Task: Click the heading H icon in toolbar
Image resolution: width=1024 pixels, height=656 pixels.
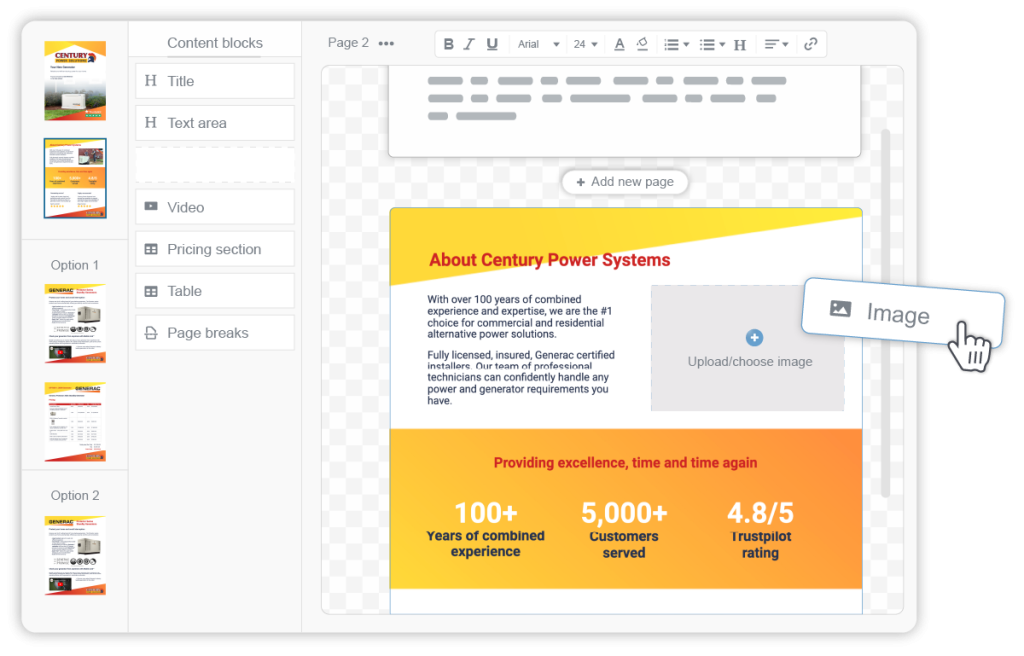Action: (740, 44)
